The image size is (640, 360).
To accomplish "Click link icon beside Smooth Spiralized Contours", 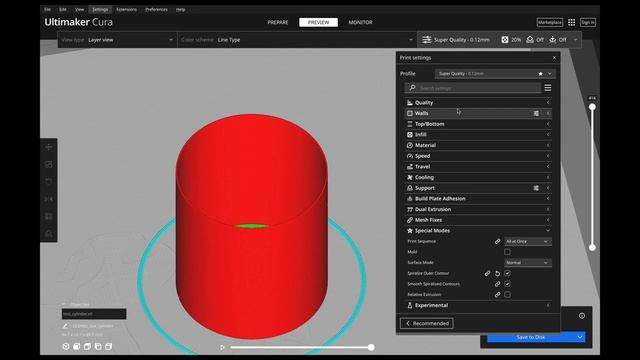I will [497, 284].
